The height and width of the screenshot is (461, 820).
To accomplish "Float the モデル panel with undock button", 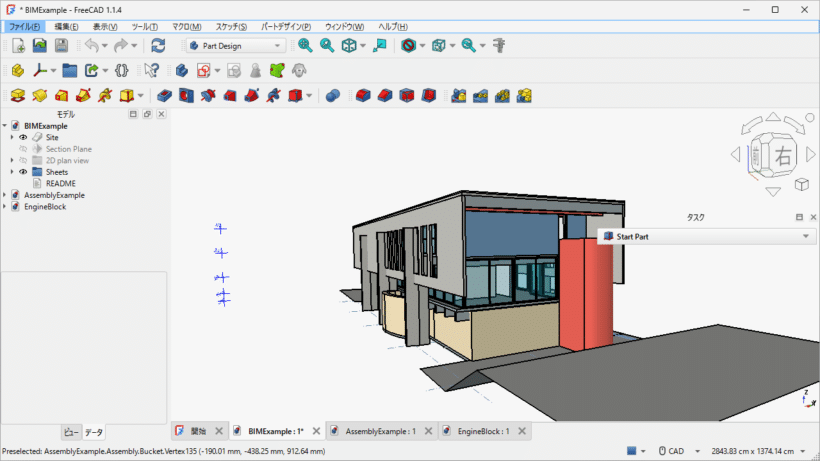I will tap(147, 114).
